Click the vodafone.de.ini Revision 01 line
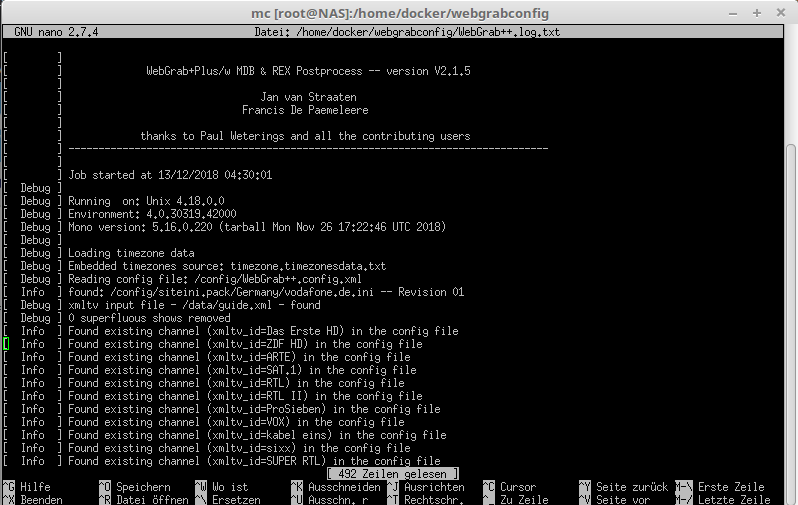 [266, 292]
